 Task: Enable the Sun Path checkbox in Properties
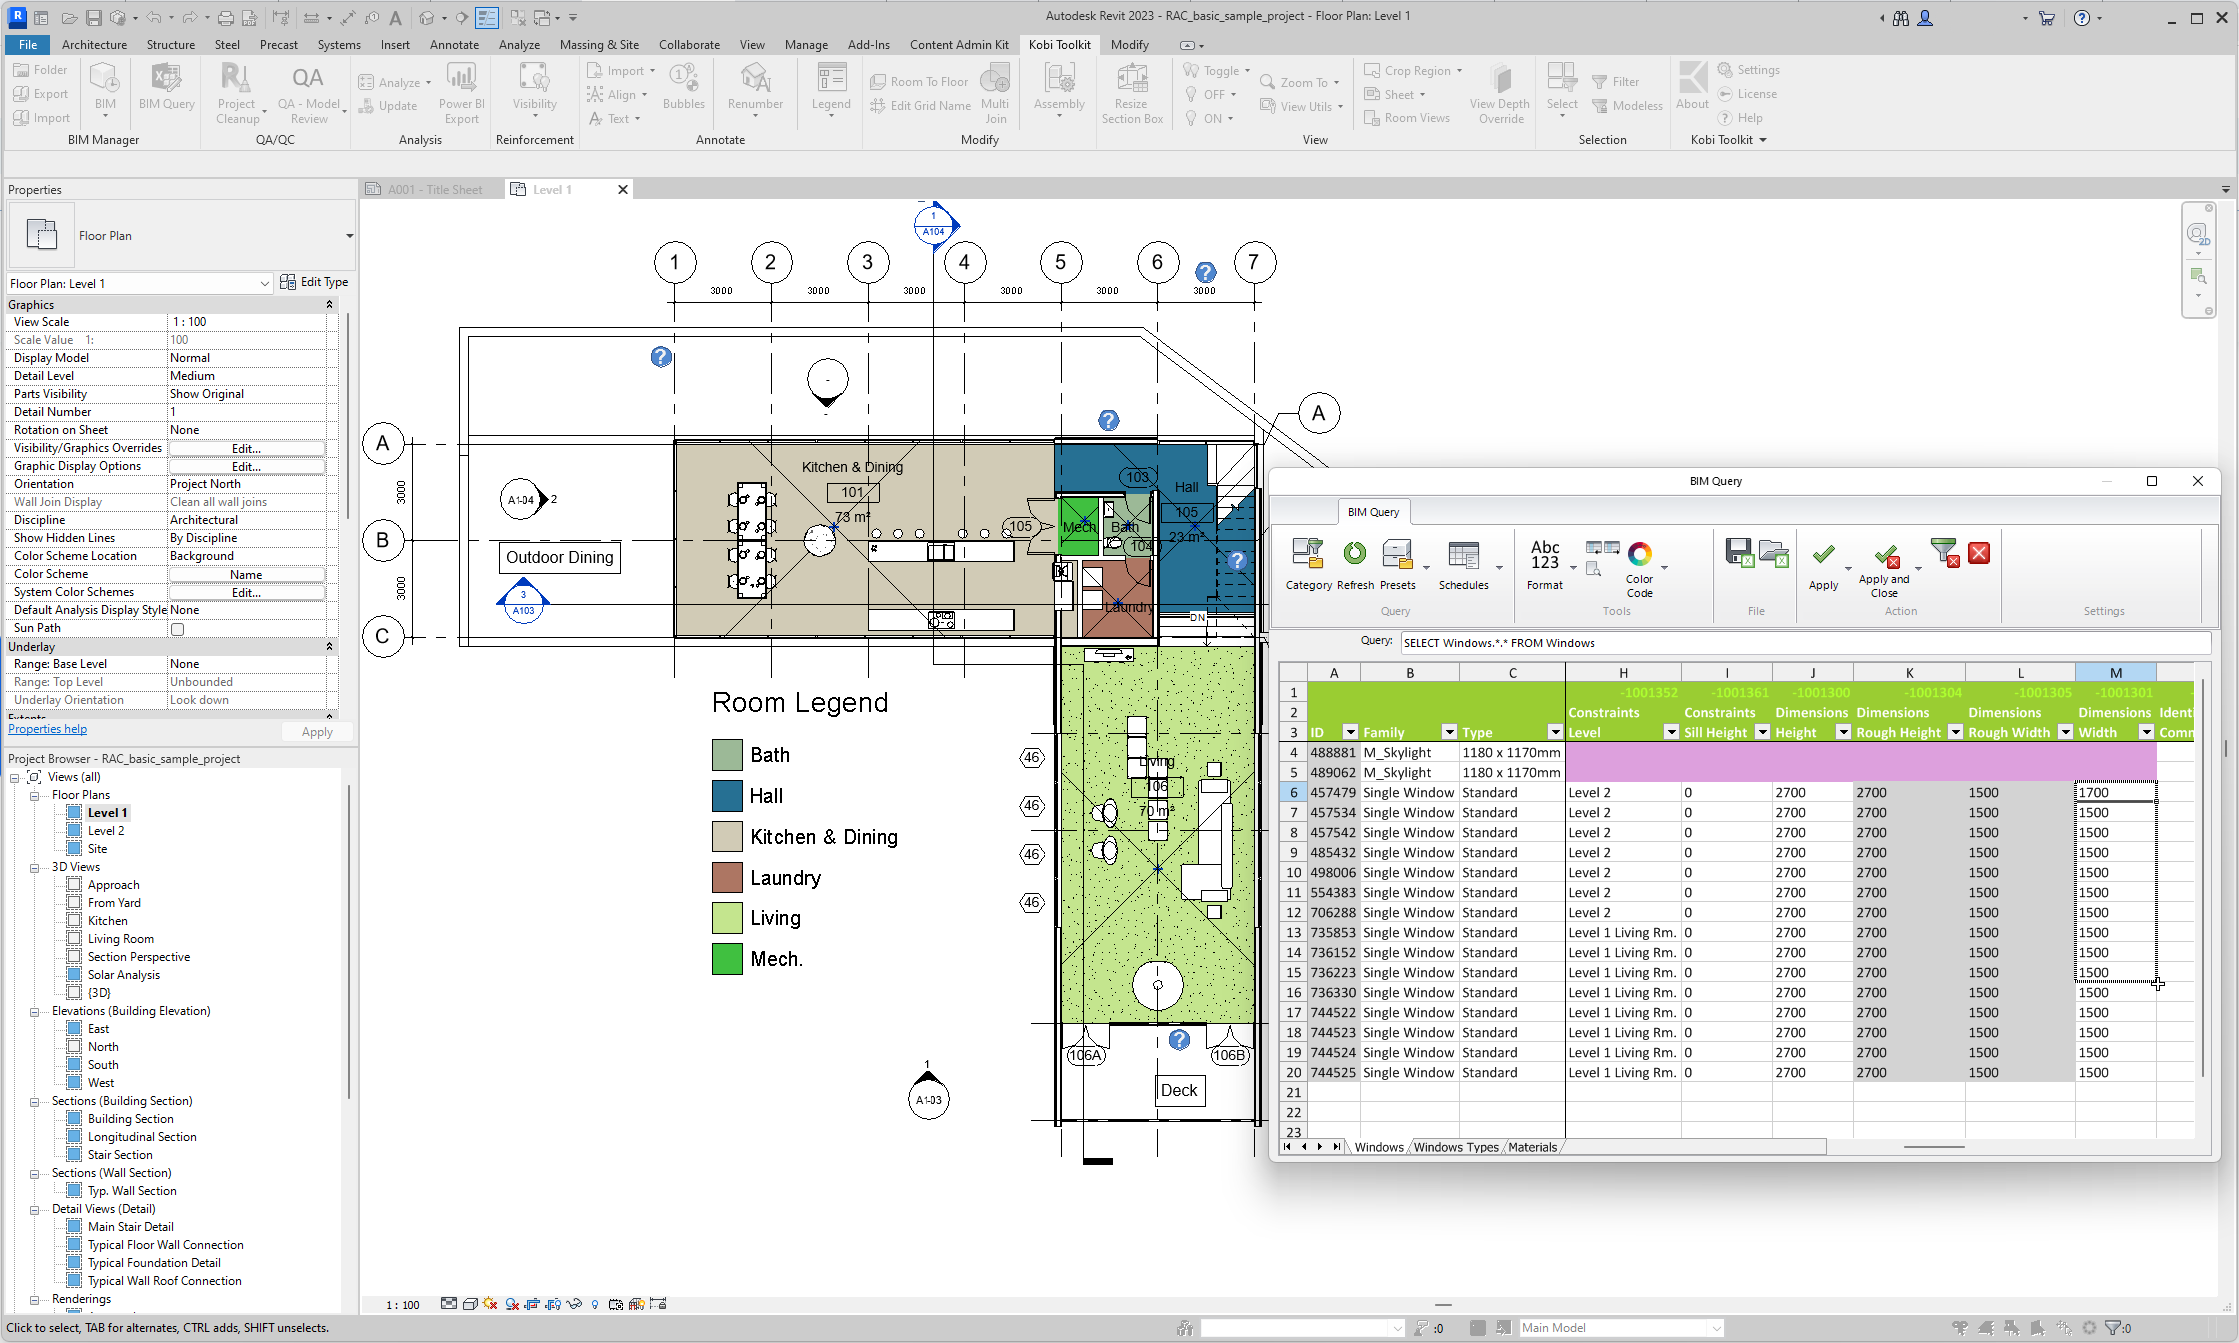[x=177, y=628]
